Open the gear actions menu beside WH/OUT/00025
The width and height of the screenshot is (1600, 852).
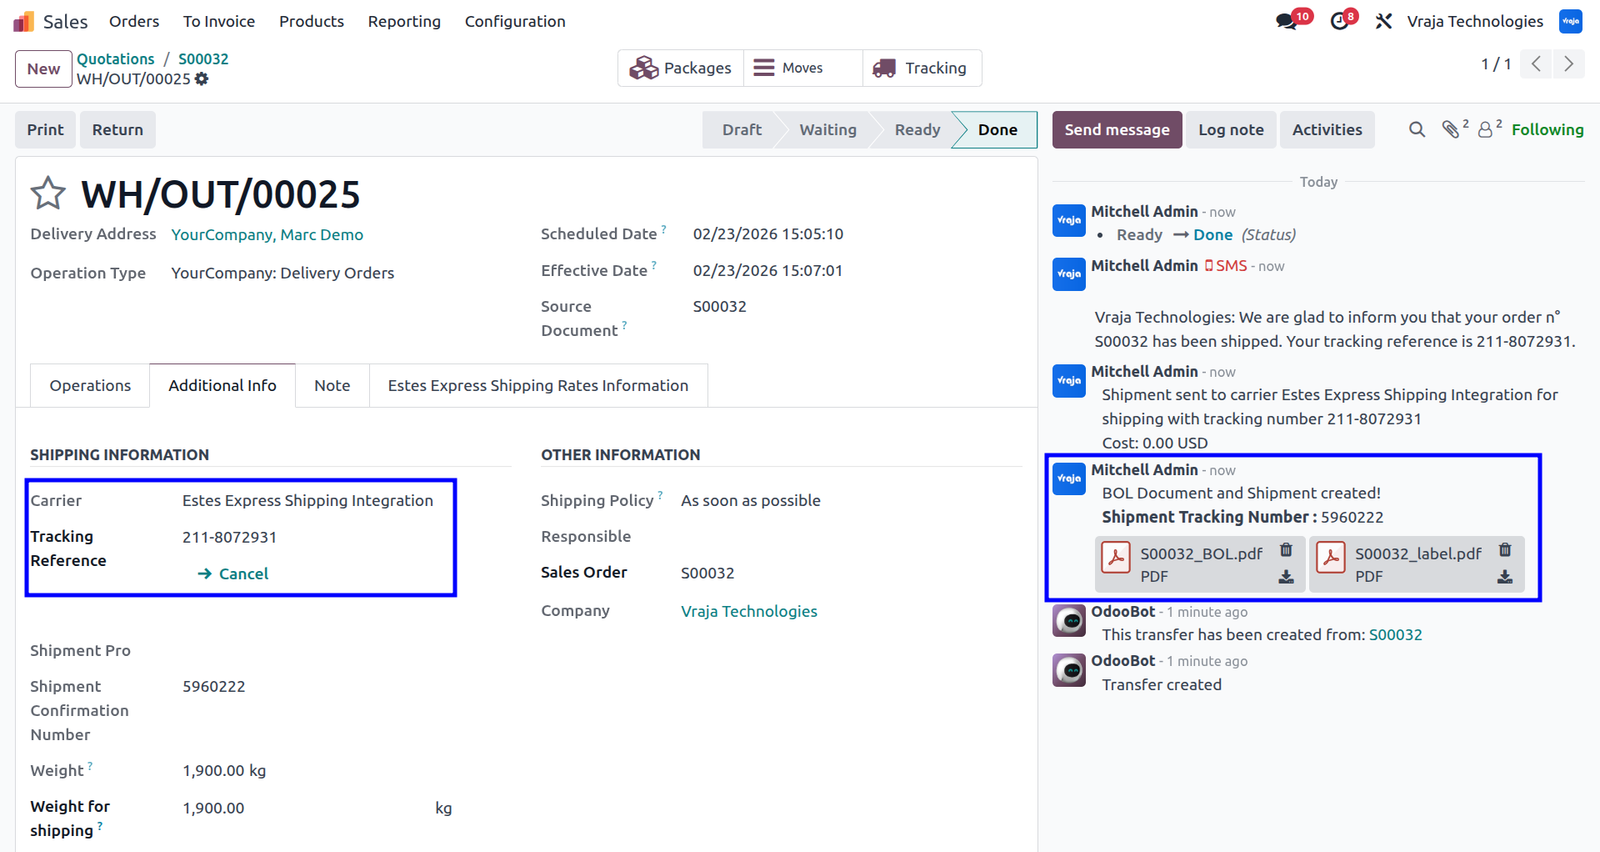click(x=202, y=79)
